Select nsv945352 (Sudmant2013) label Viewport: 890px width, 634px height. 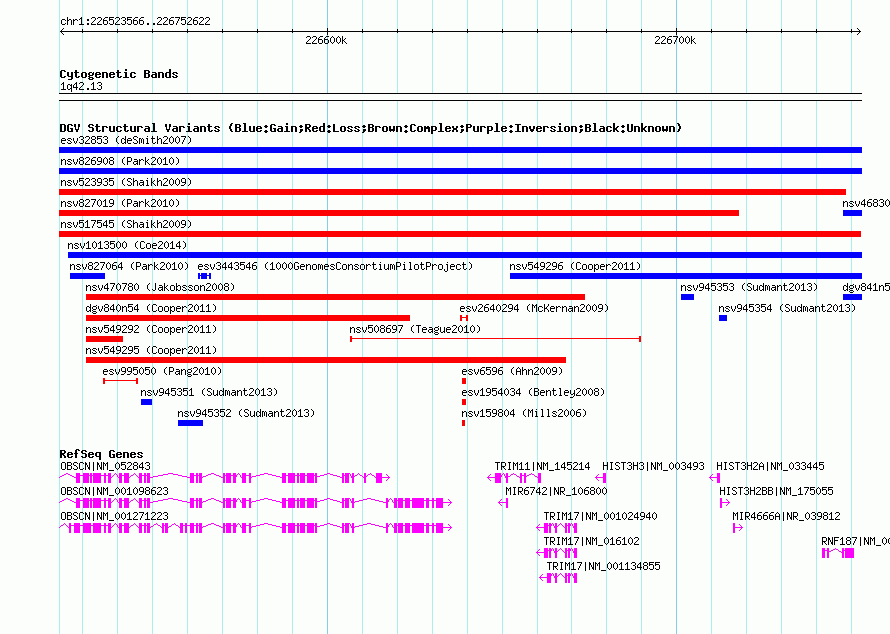point(246,413)
